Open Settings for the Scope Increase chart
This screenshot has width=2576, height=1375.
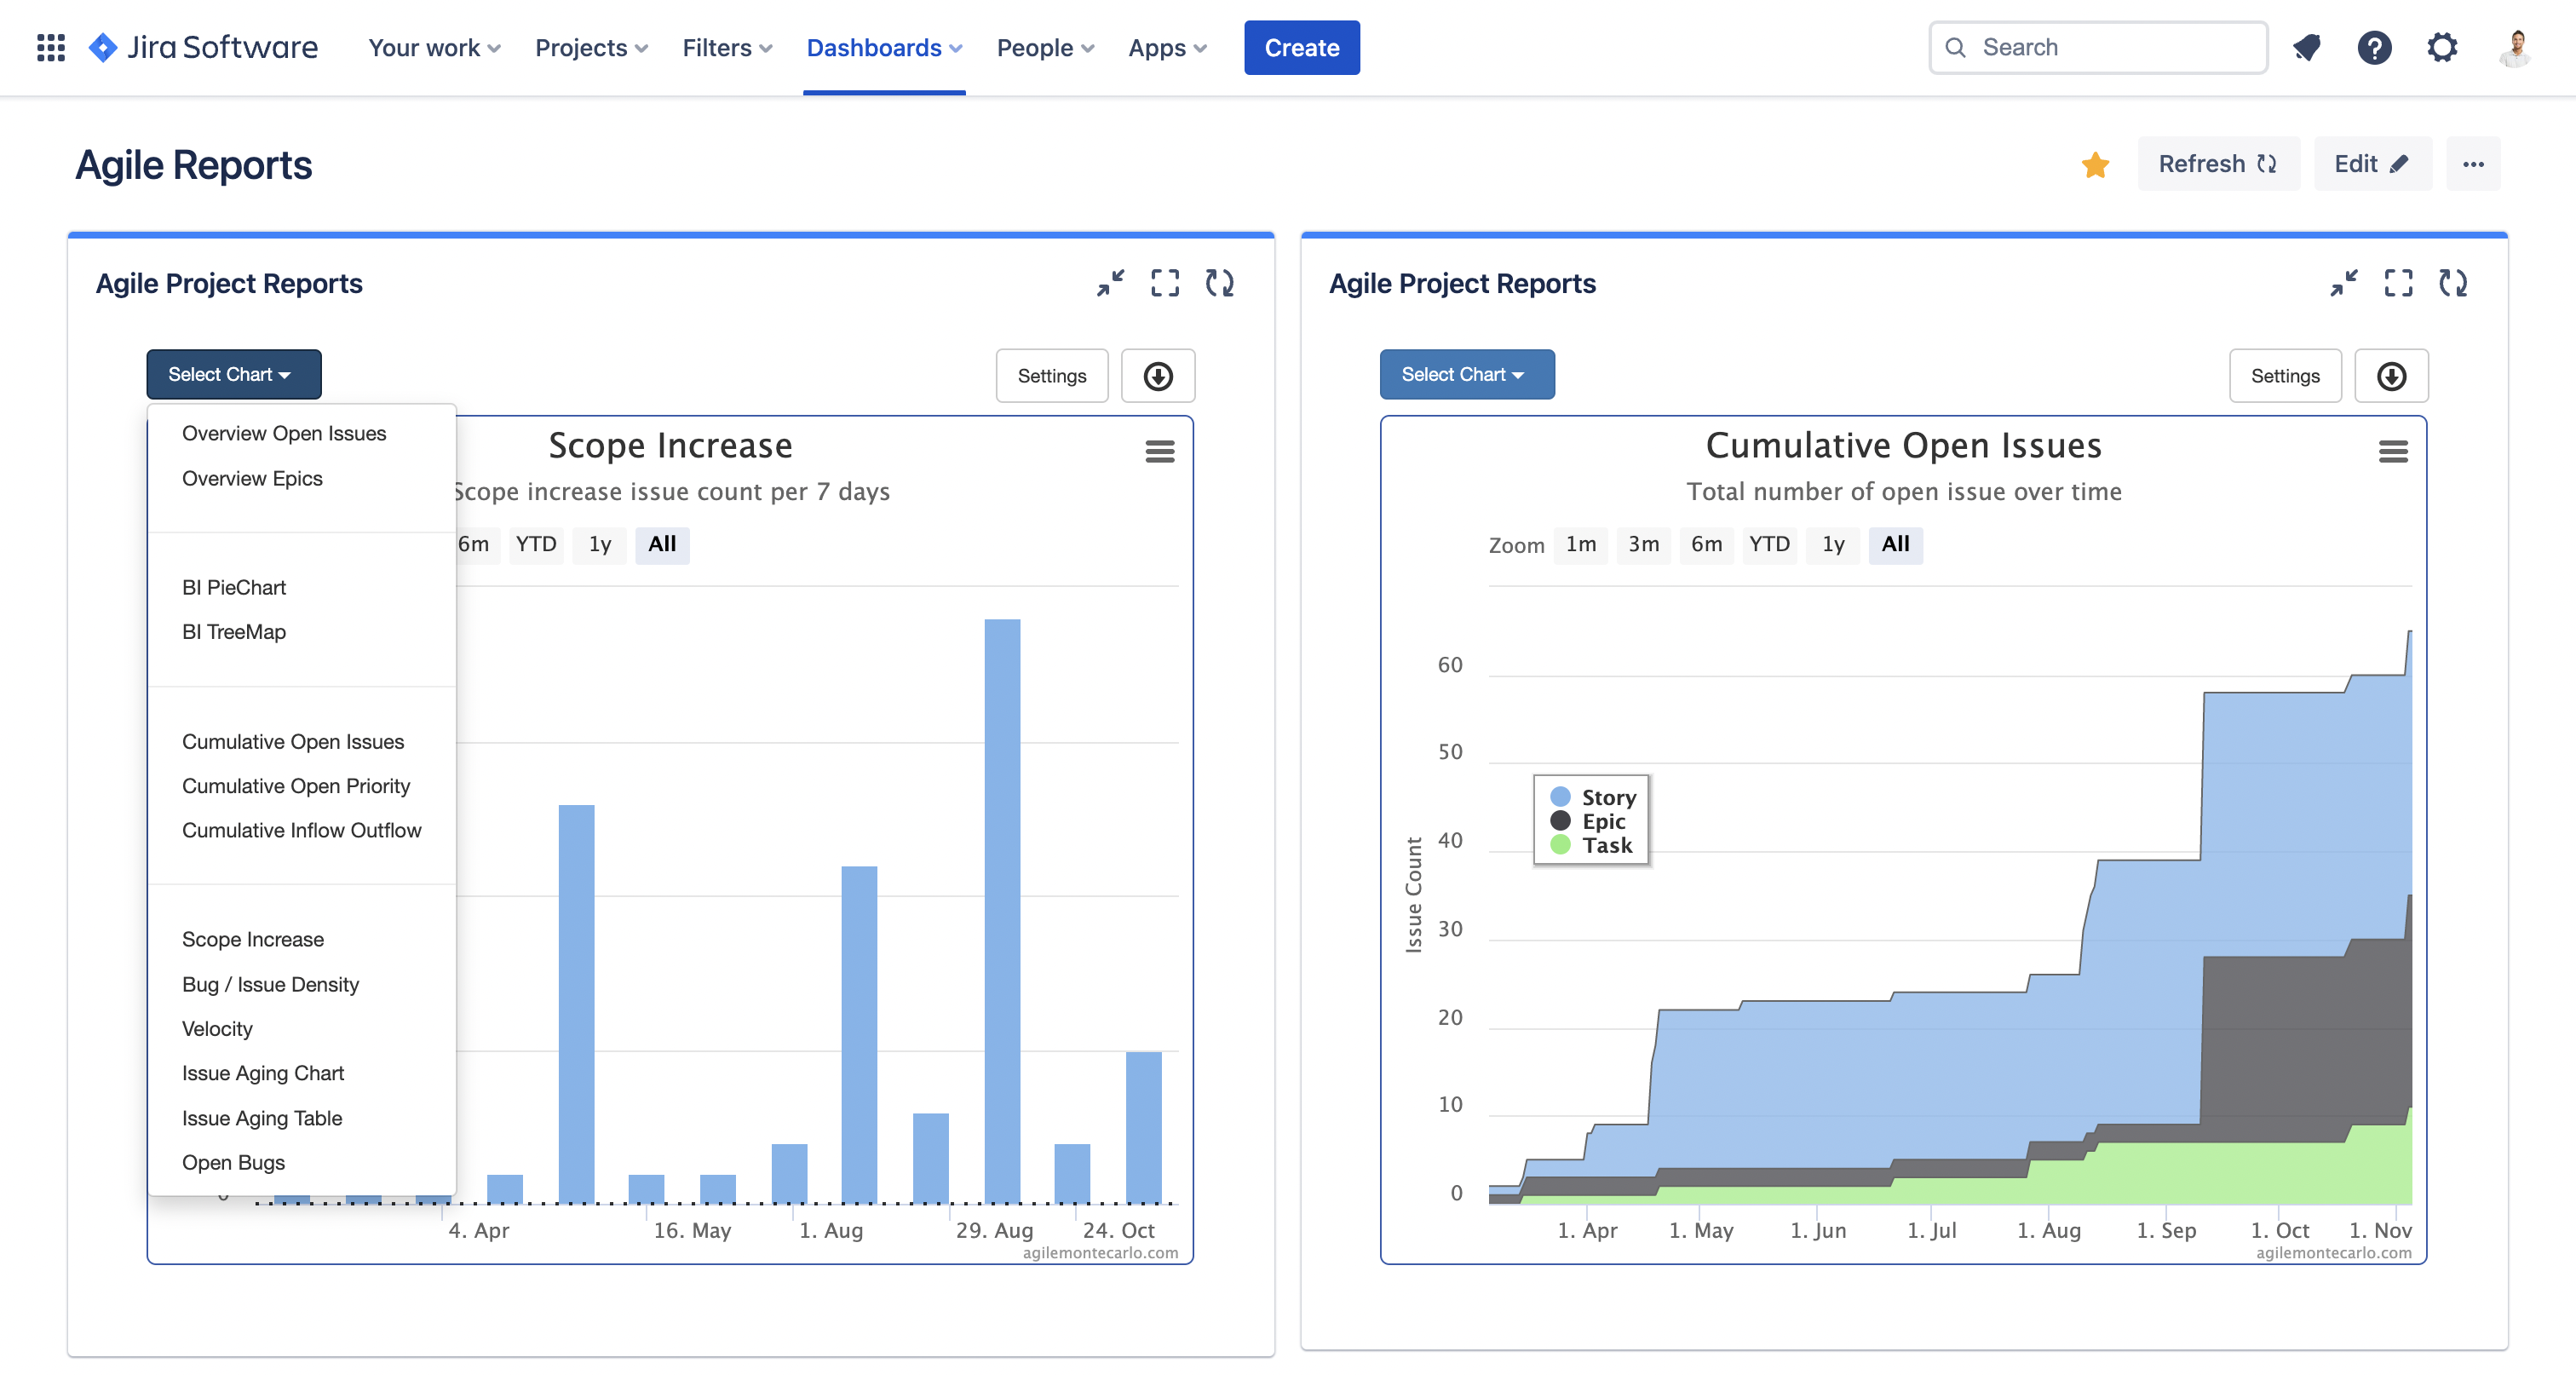coord(1051,376)
